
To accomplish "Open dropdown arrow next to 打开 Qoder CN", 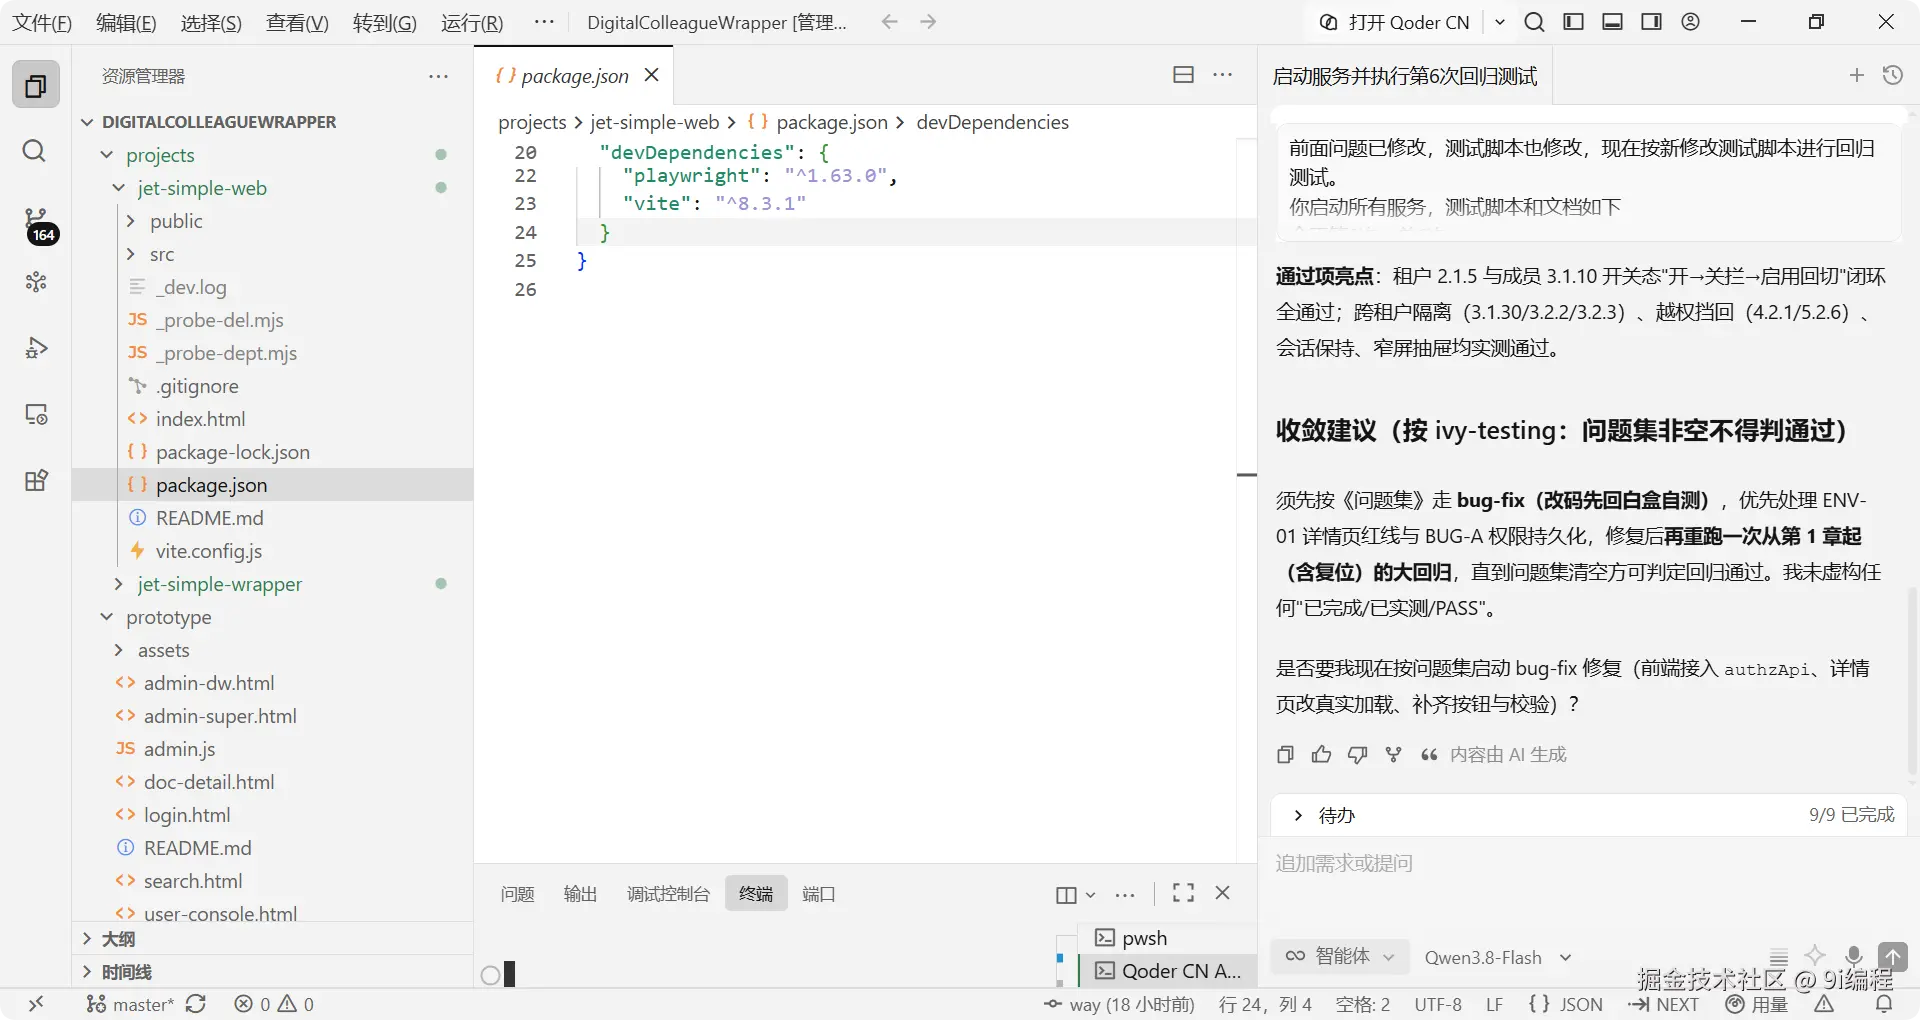I will click(1500, 22).
